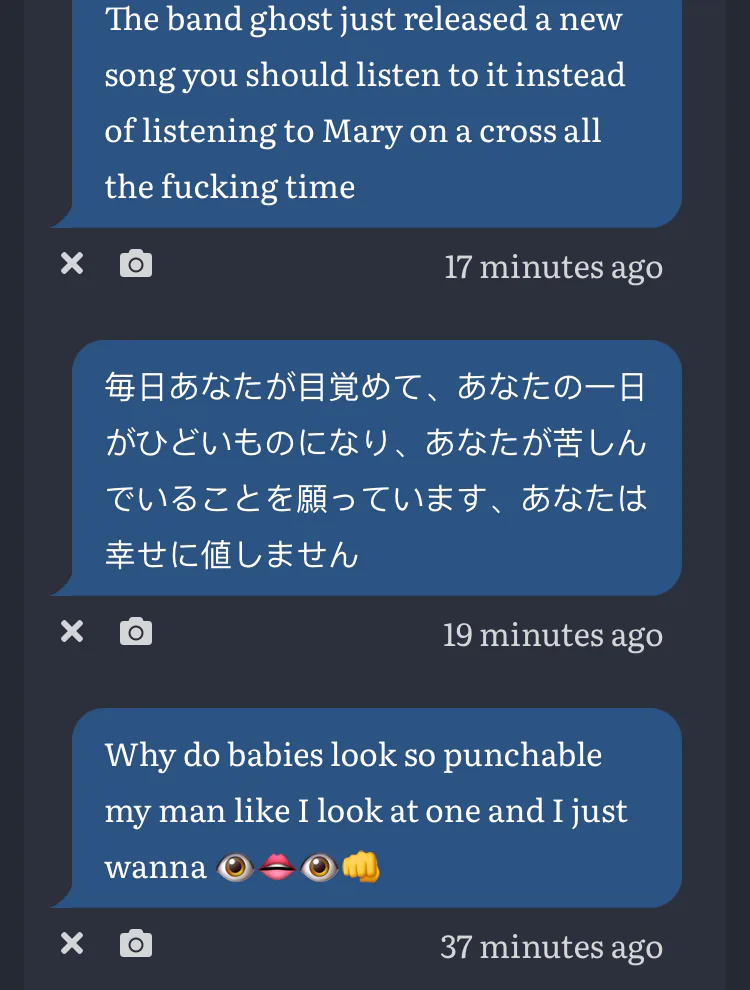
Task: Remove the punchable babies message
Action: point(72,944)
